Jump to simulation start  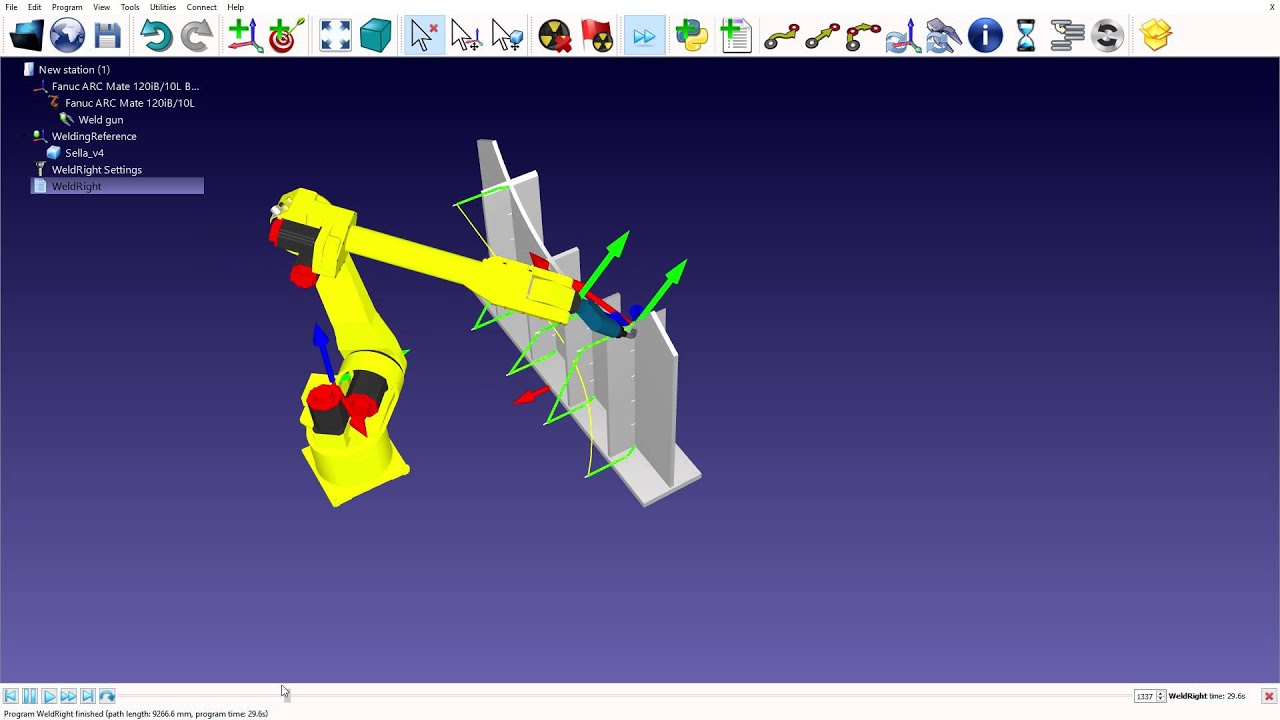10,696
